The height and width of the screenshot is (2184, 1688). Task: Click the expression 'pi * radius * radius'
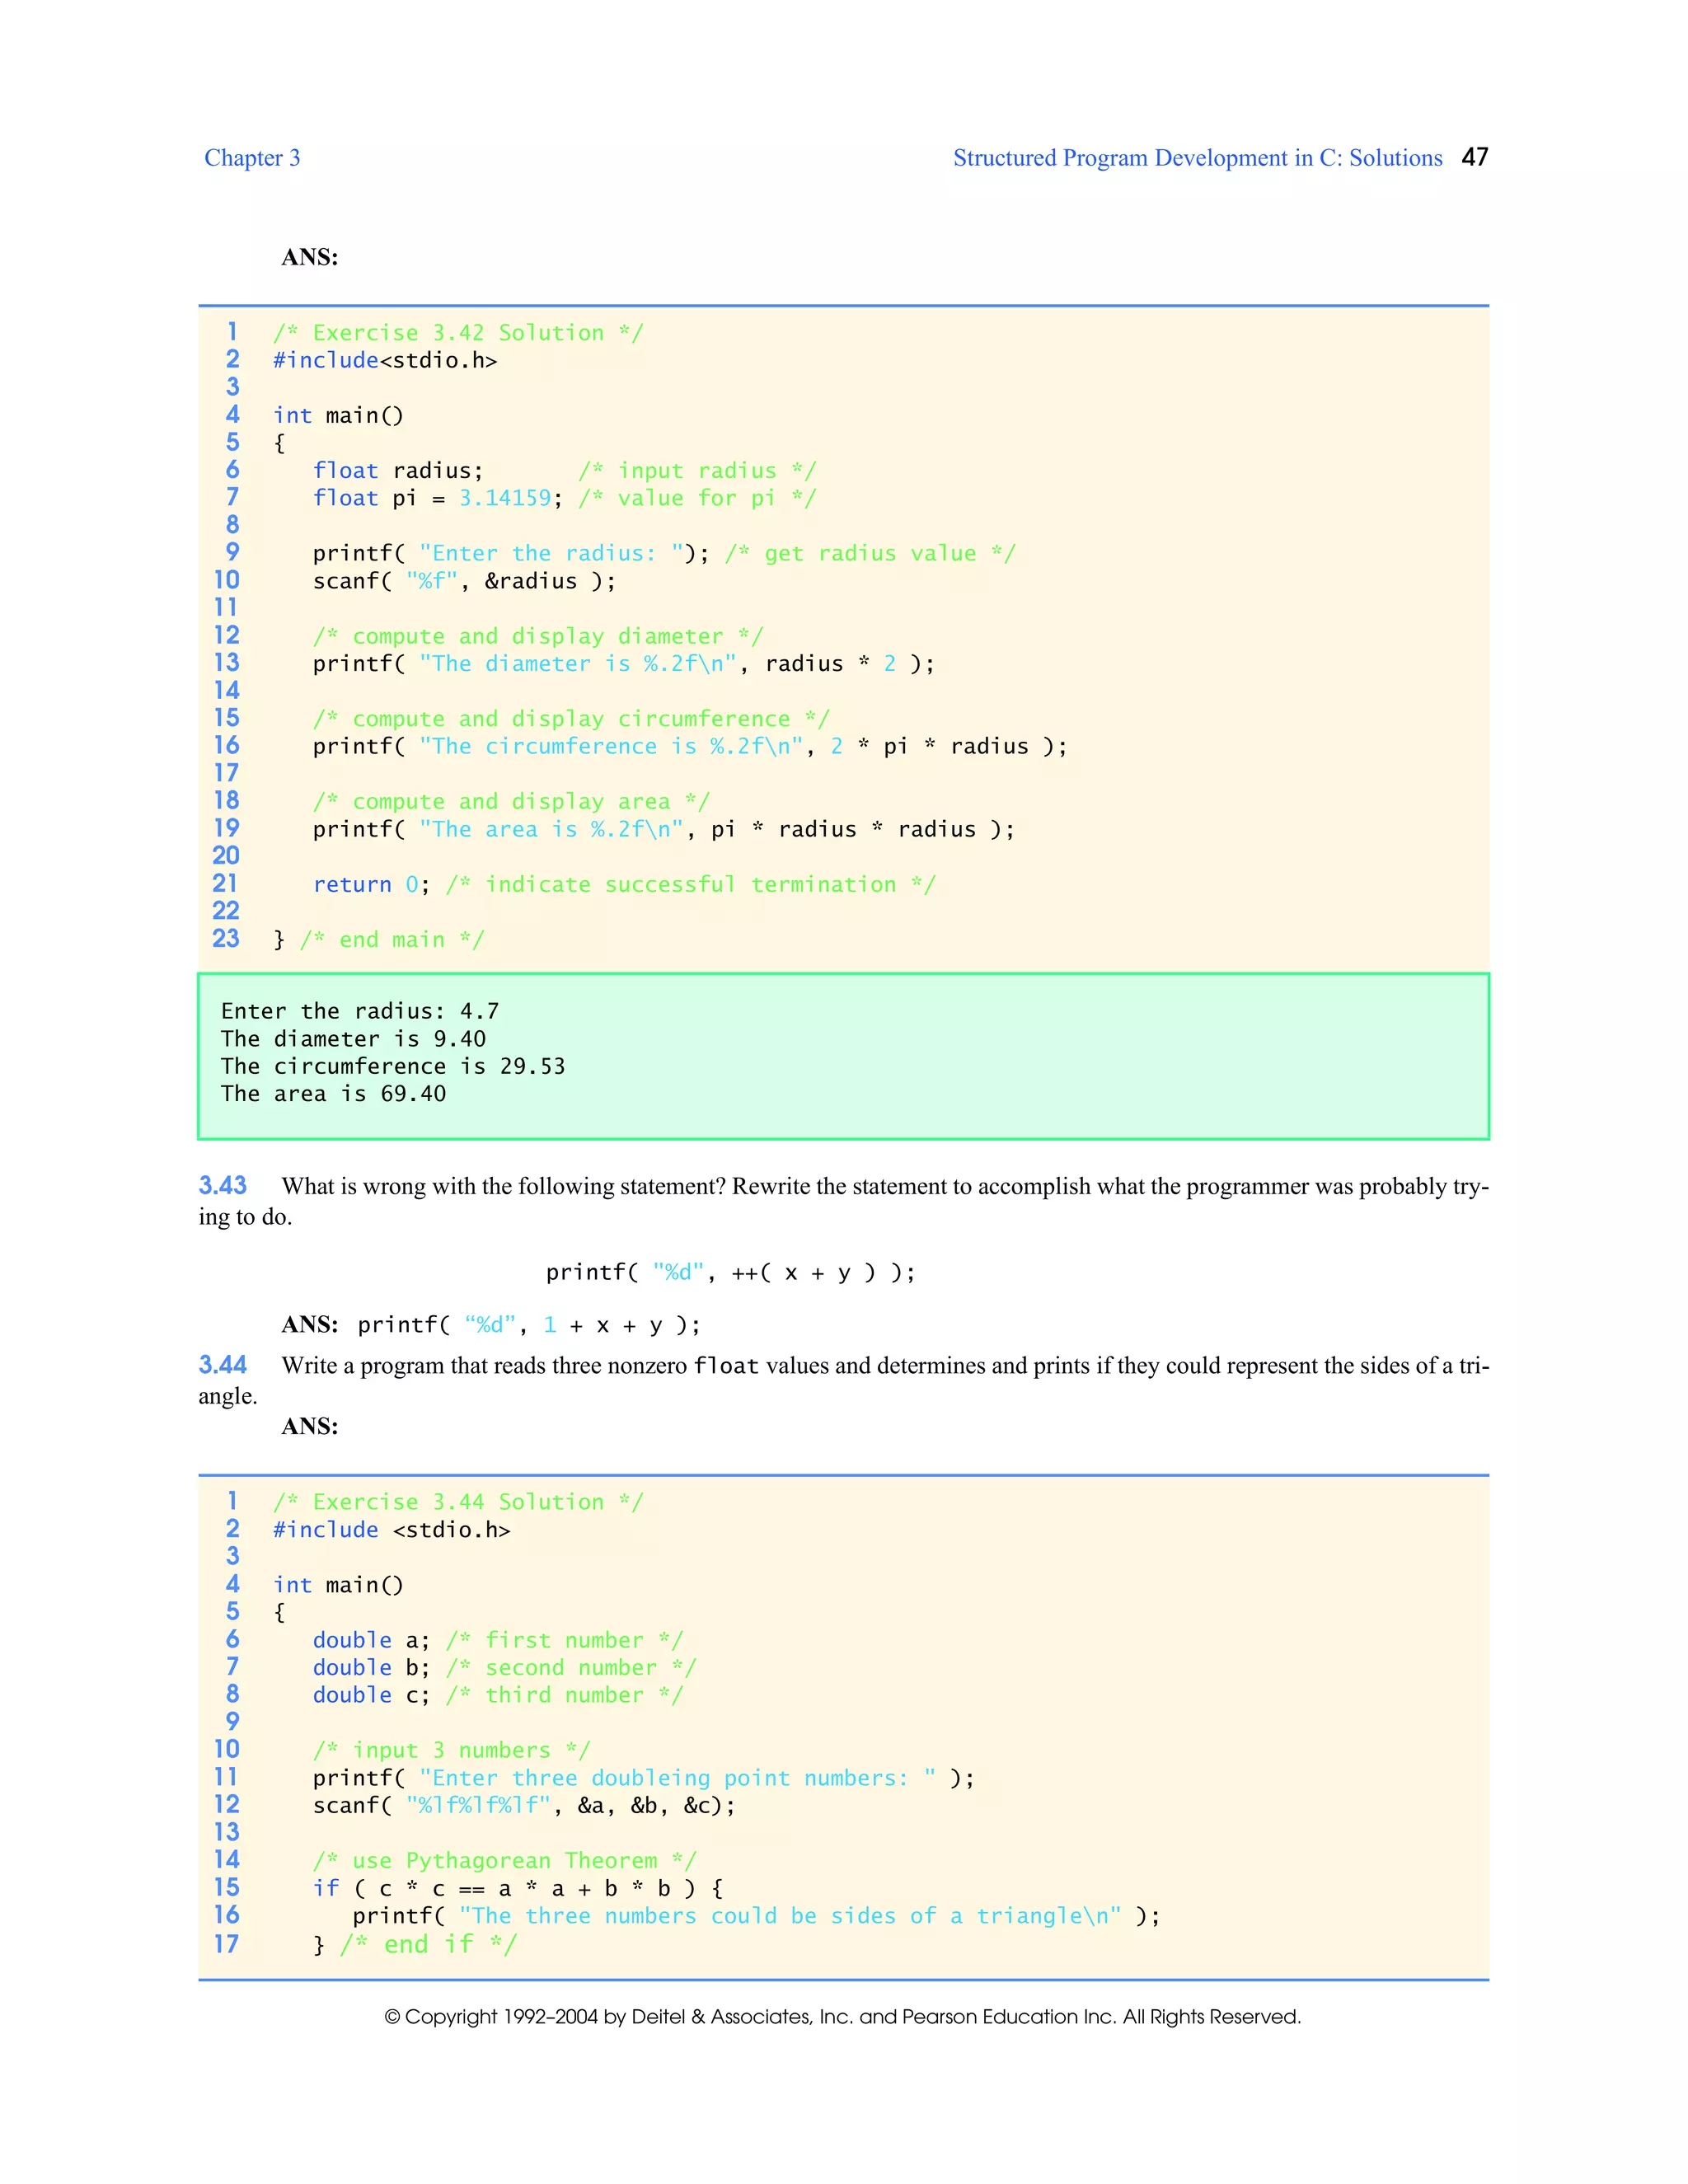[843, 829]
